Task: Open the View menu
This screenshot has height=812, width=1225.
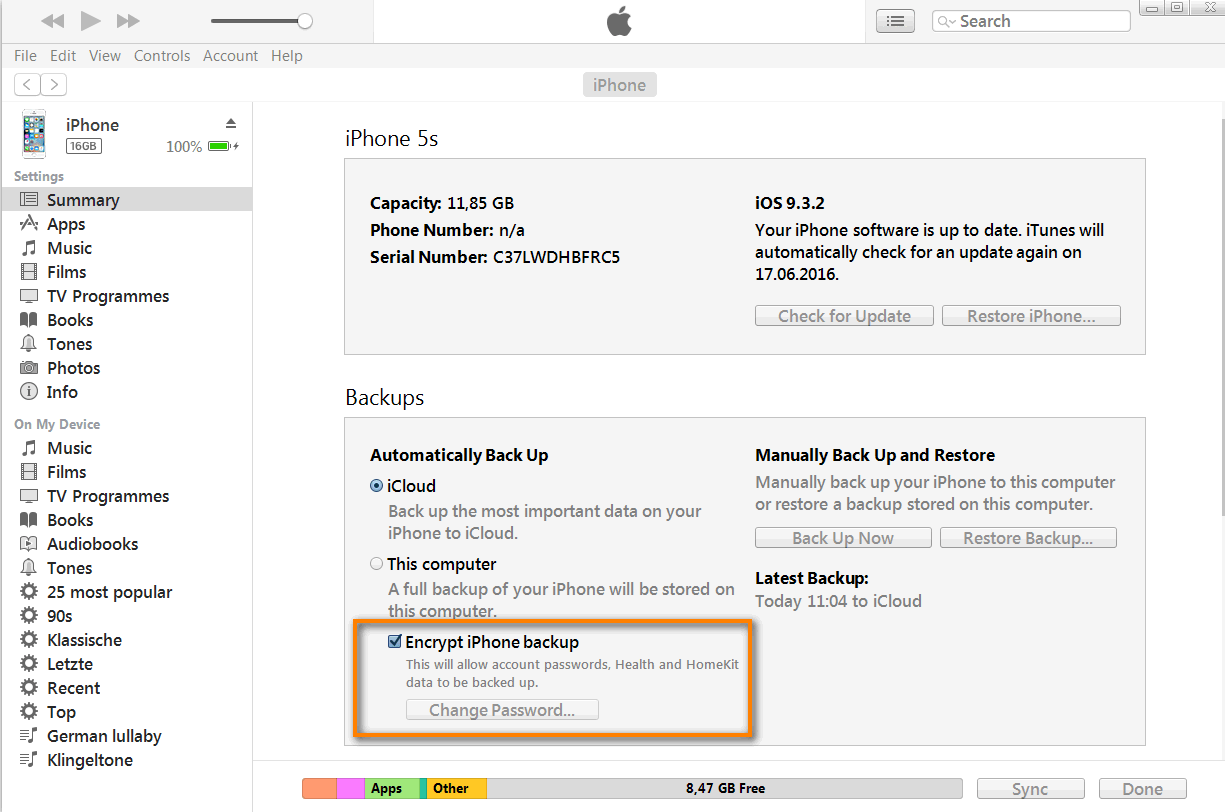Action: pos(105,56)
